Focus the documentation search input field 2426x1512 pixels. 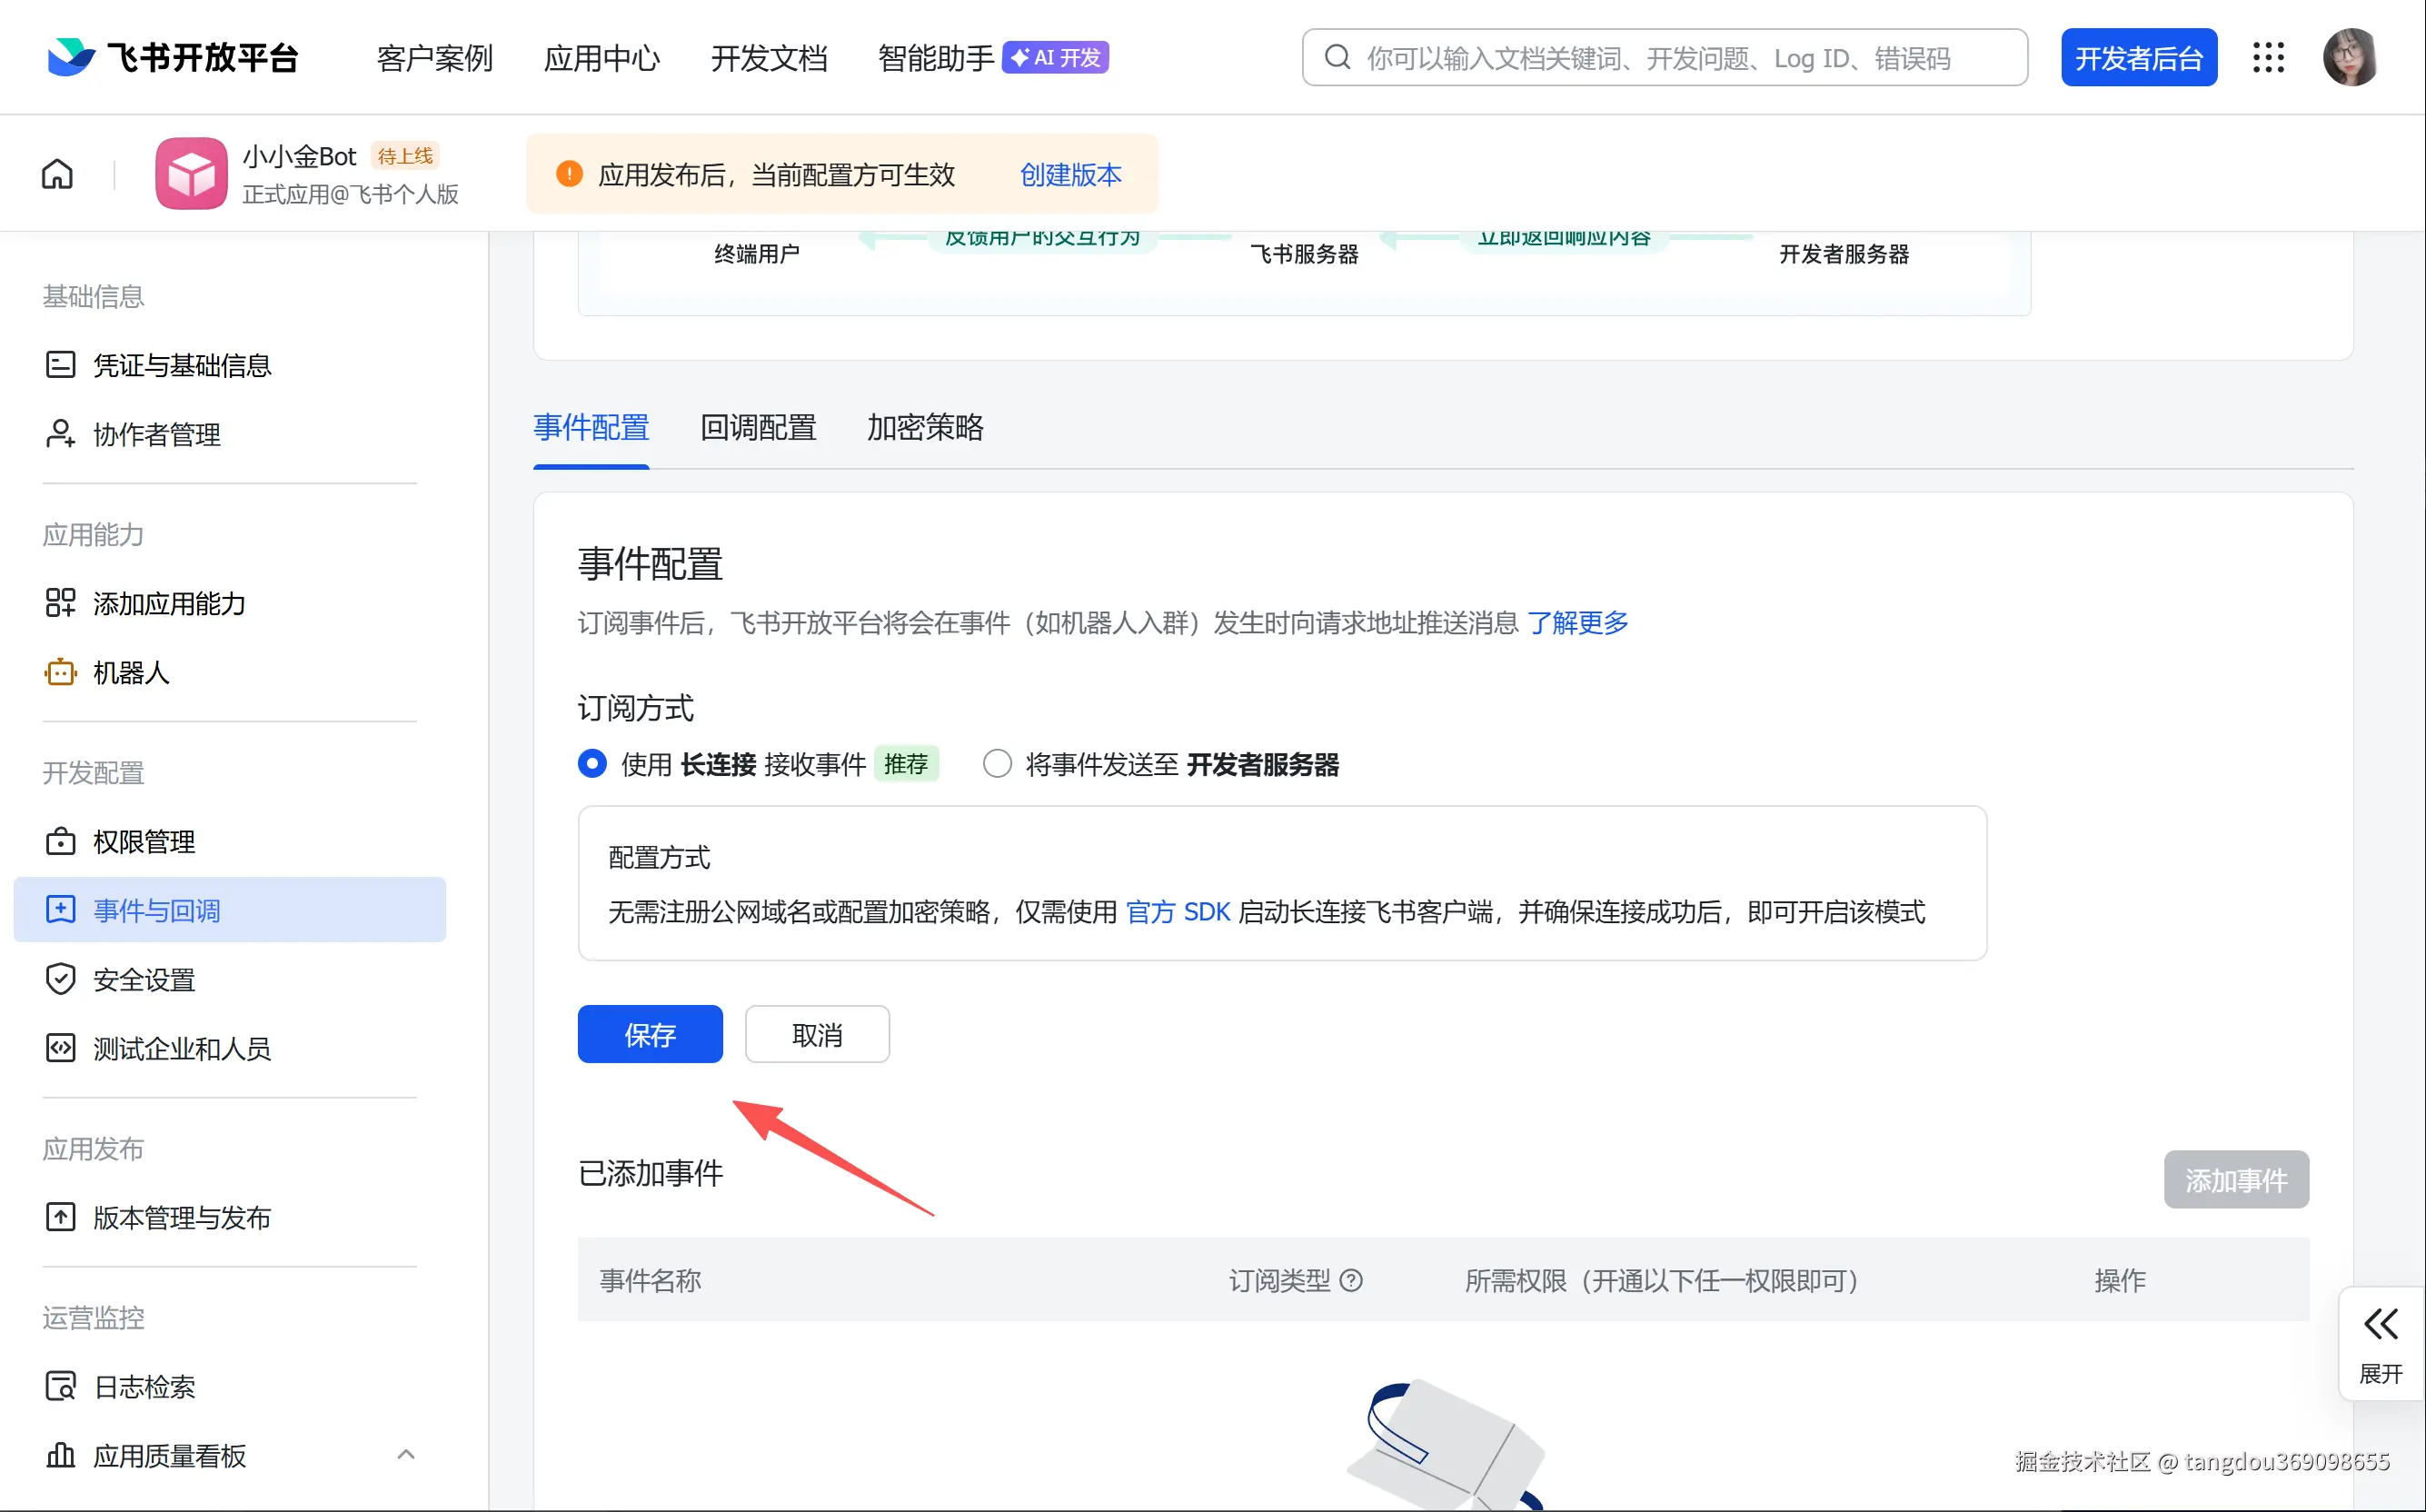pyautogui.click(x=1680, y=58)
